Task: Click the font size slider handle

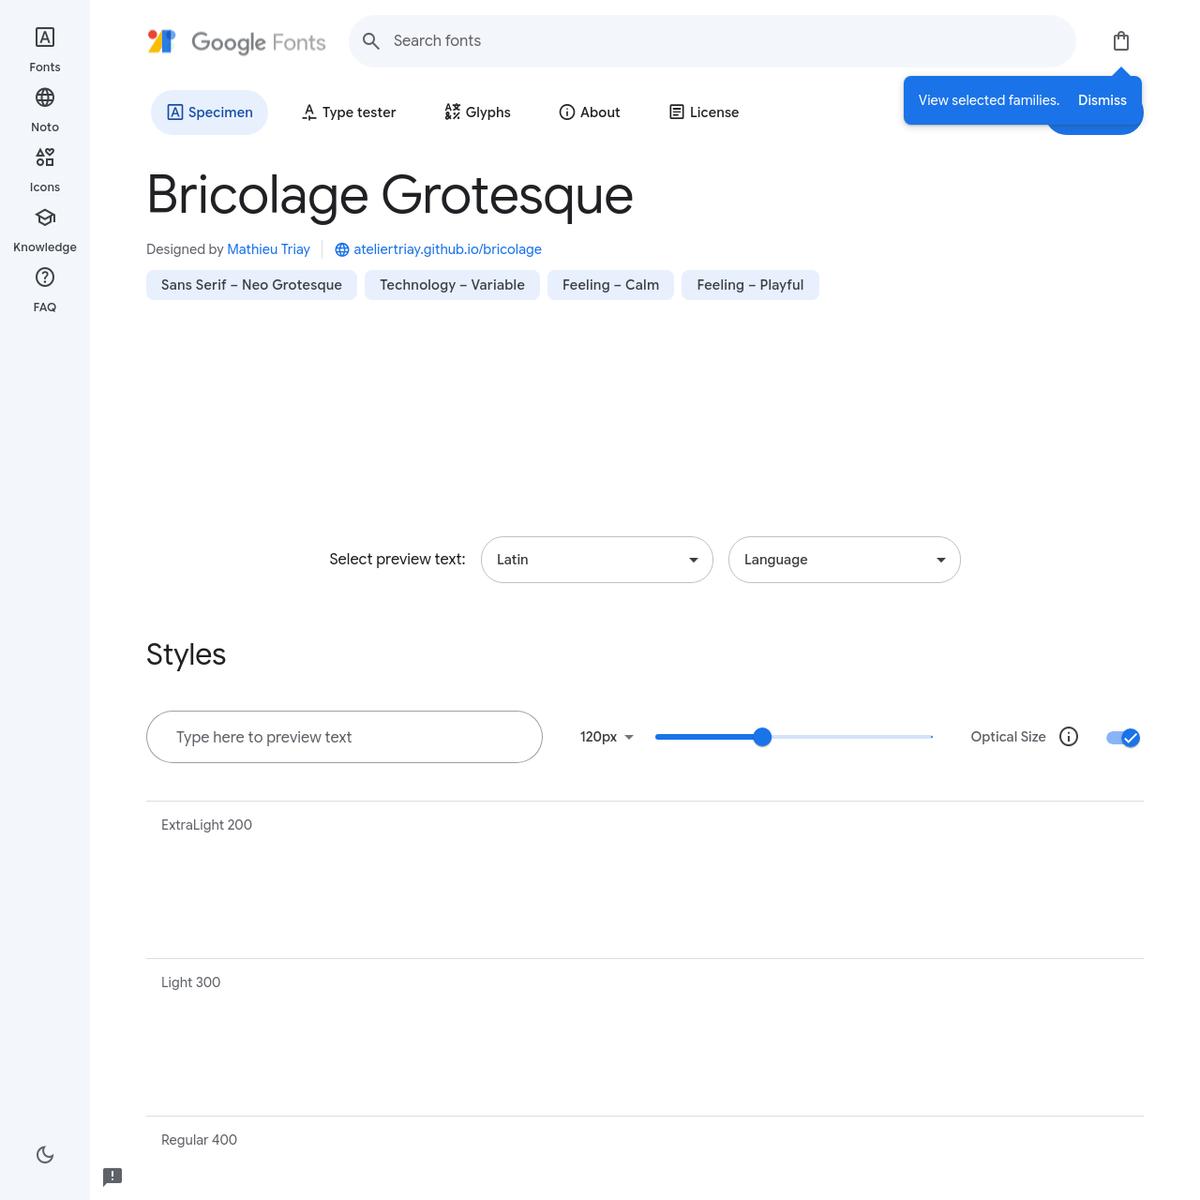Action: pos(762,737)
